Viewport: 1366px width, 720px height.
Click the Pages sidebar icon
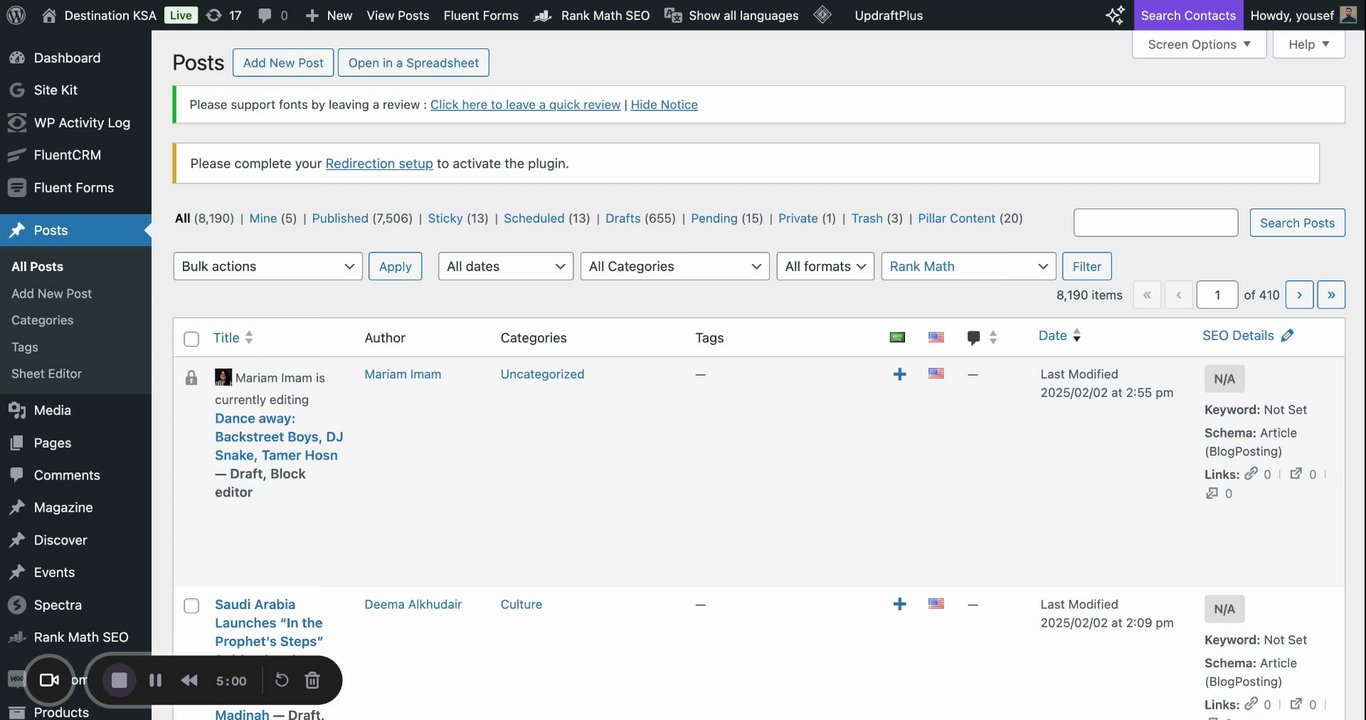17,442
